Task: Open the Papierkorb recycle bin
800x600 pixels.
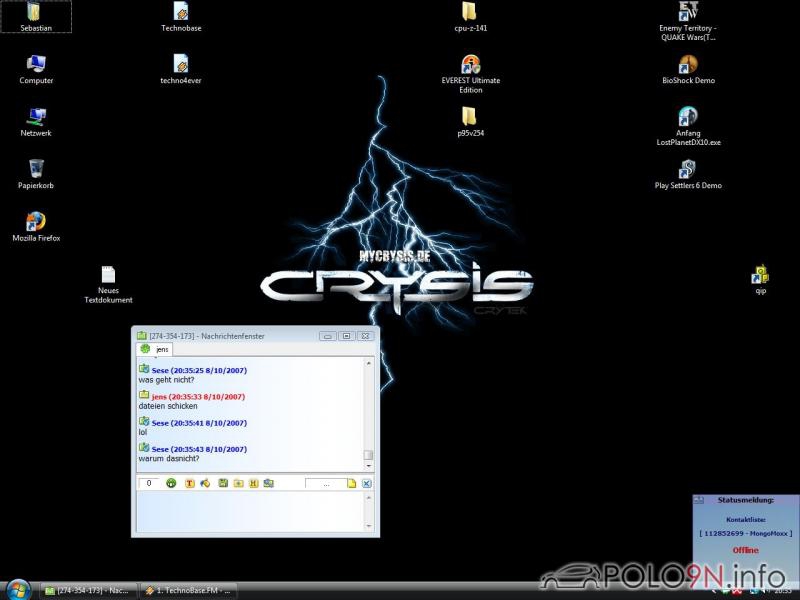Action: 36,174
